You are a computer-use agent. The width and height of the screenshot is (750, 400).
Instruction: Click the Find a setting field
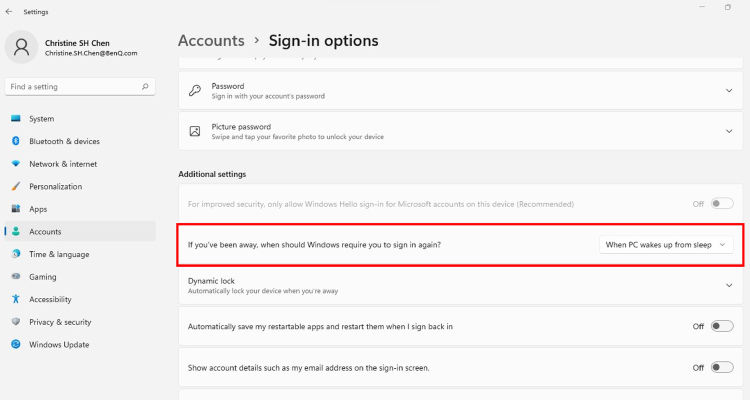coord(80,87)
